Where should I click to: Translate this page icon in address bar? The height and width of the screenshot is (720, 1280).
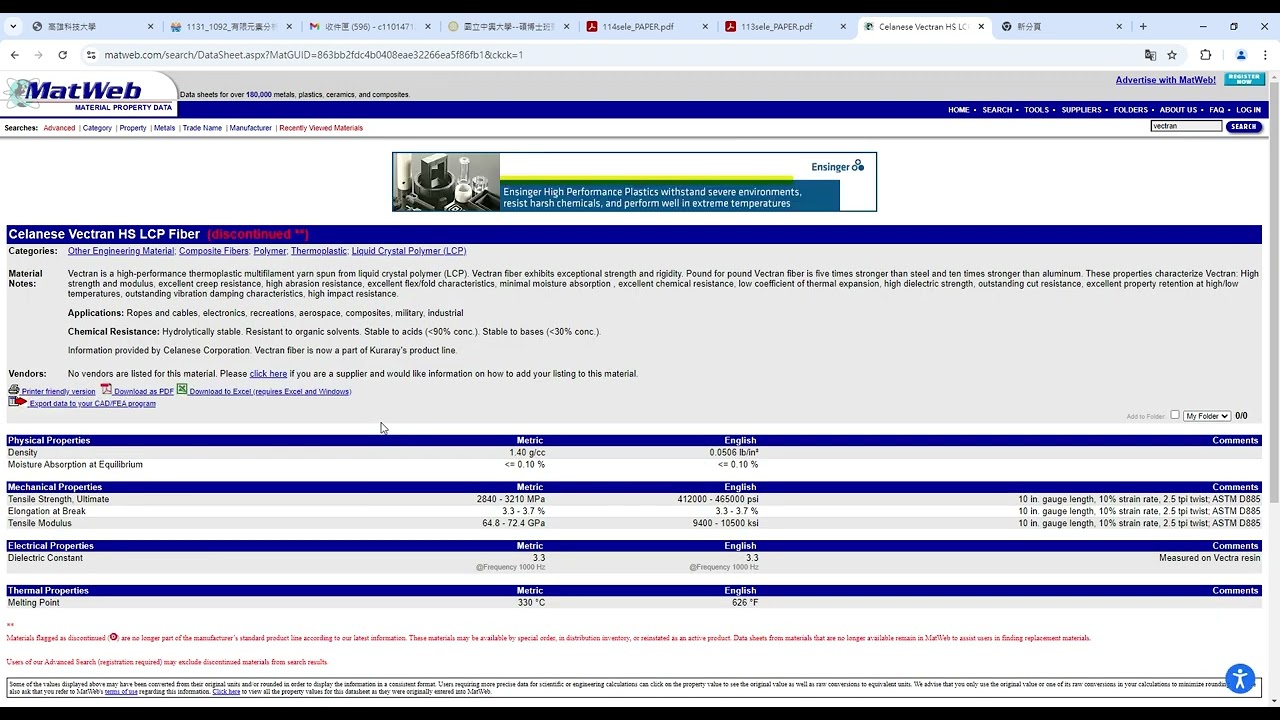tap(1150, 55)
